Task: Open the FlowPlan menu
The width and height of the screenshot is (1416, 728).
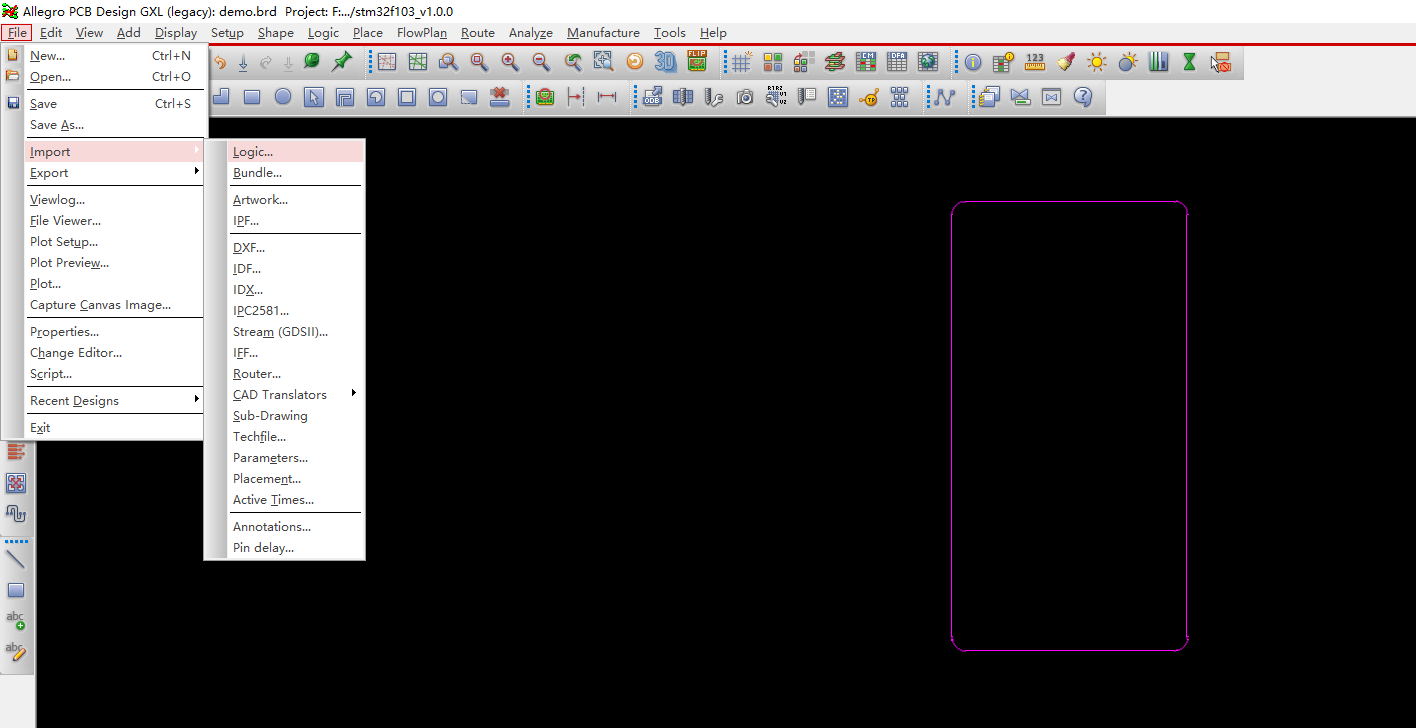Action: tap(422, 33)
